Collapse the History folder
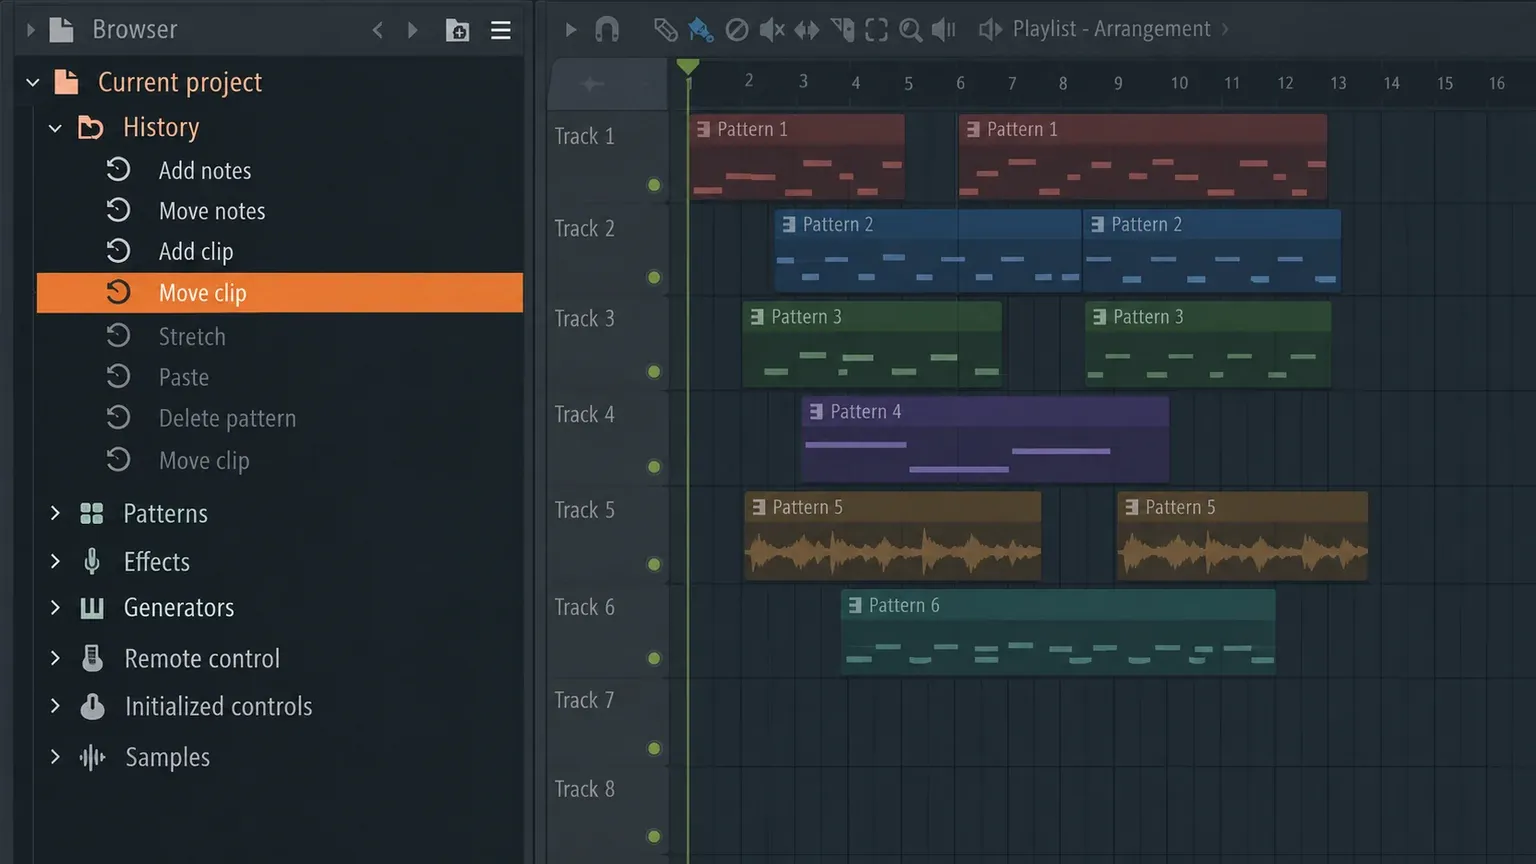The width and height of the screenshot is (1536, 864). (56, 128)
